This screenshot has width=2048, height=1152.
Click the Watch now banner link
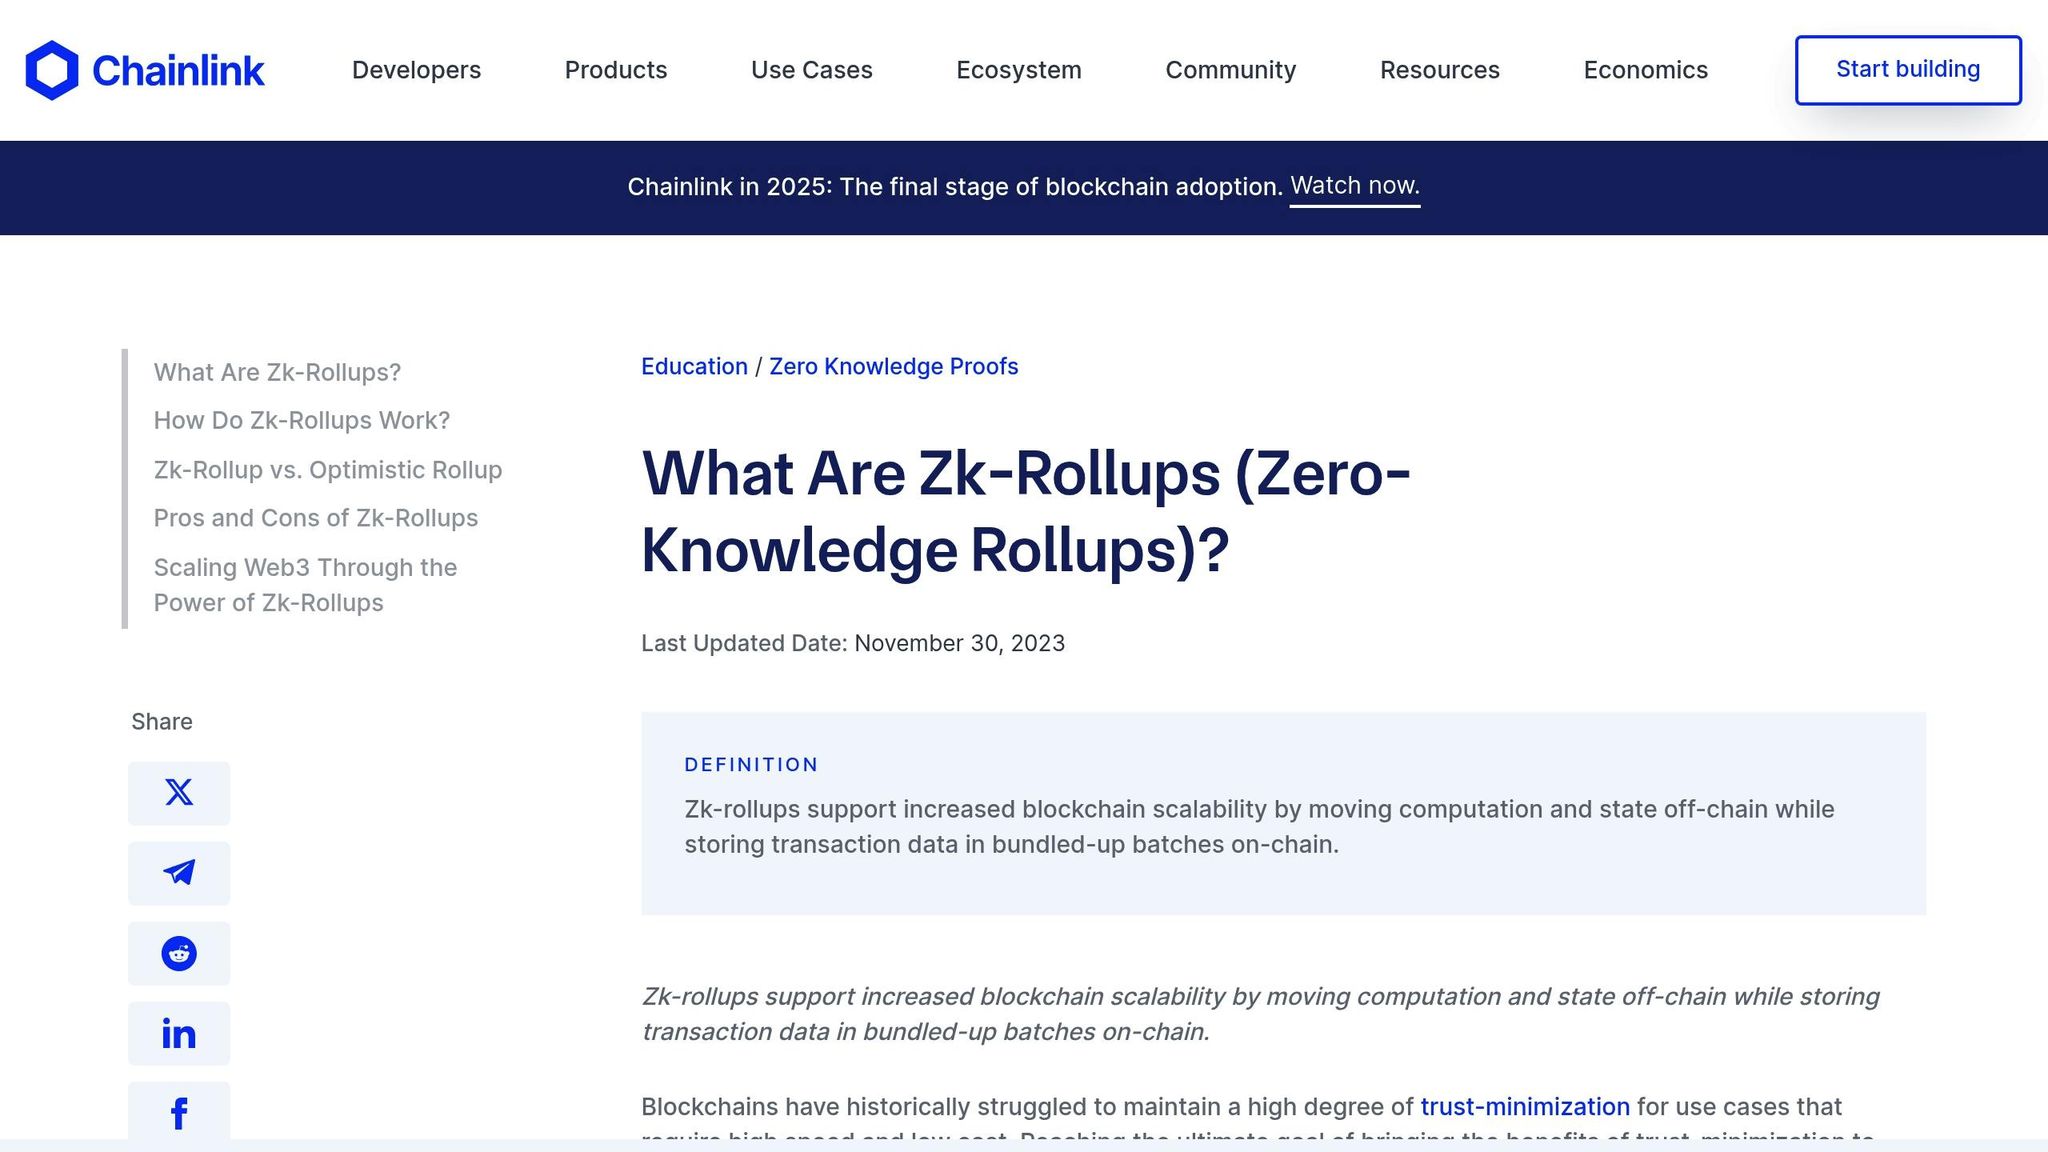tap(1354, 186)
